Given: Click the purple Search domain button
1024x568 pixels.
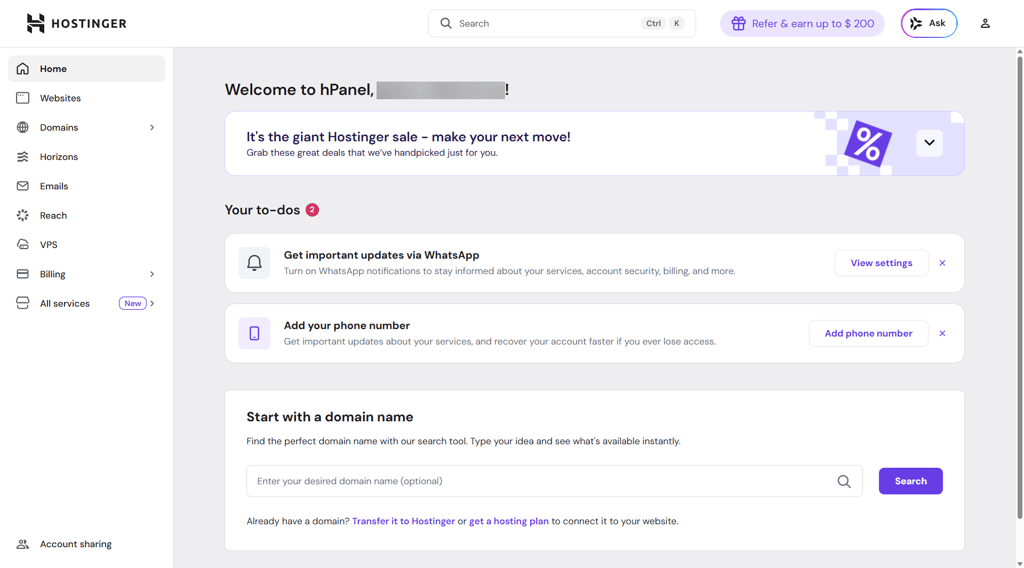Looking at the screenshot, I should [910, 481].
